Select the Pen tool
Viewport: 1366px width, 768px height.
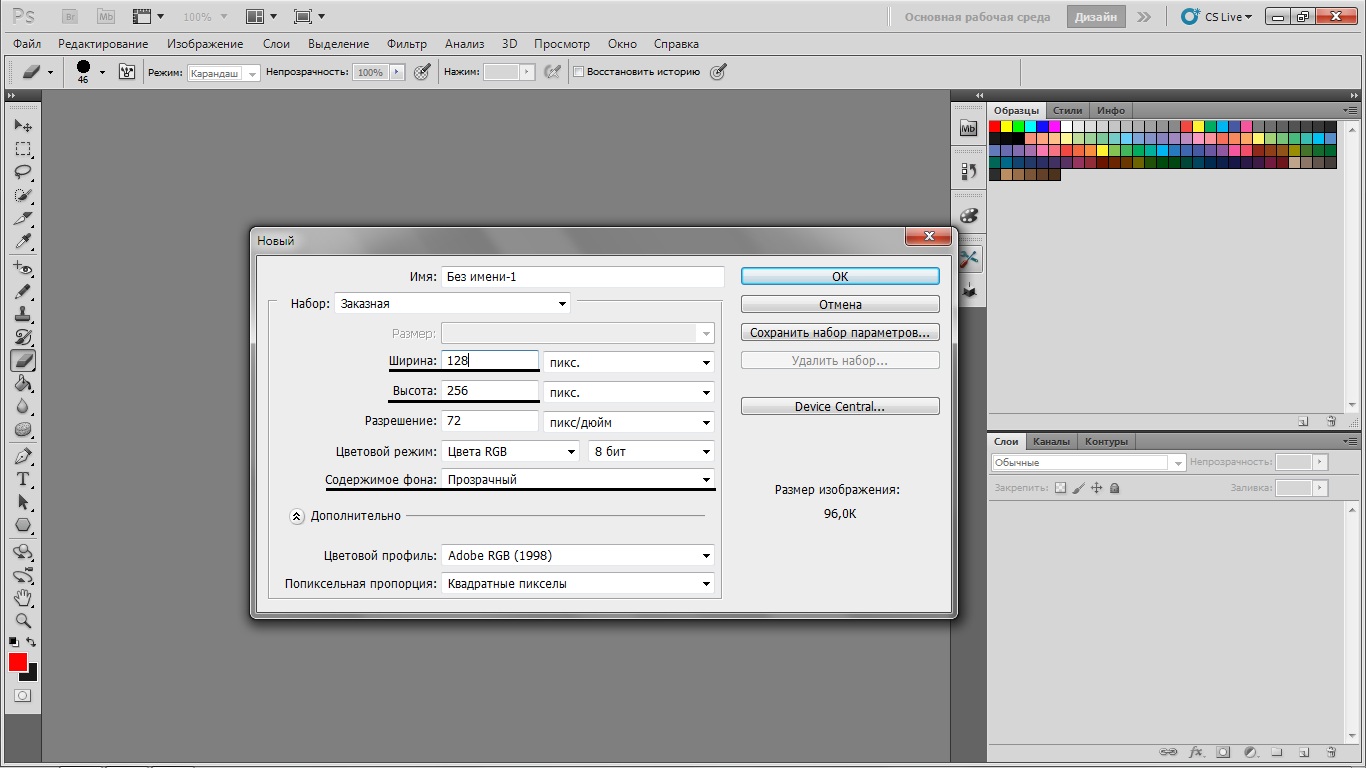[23, 456]
